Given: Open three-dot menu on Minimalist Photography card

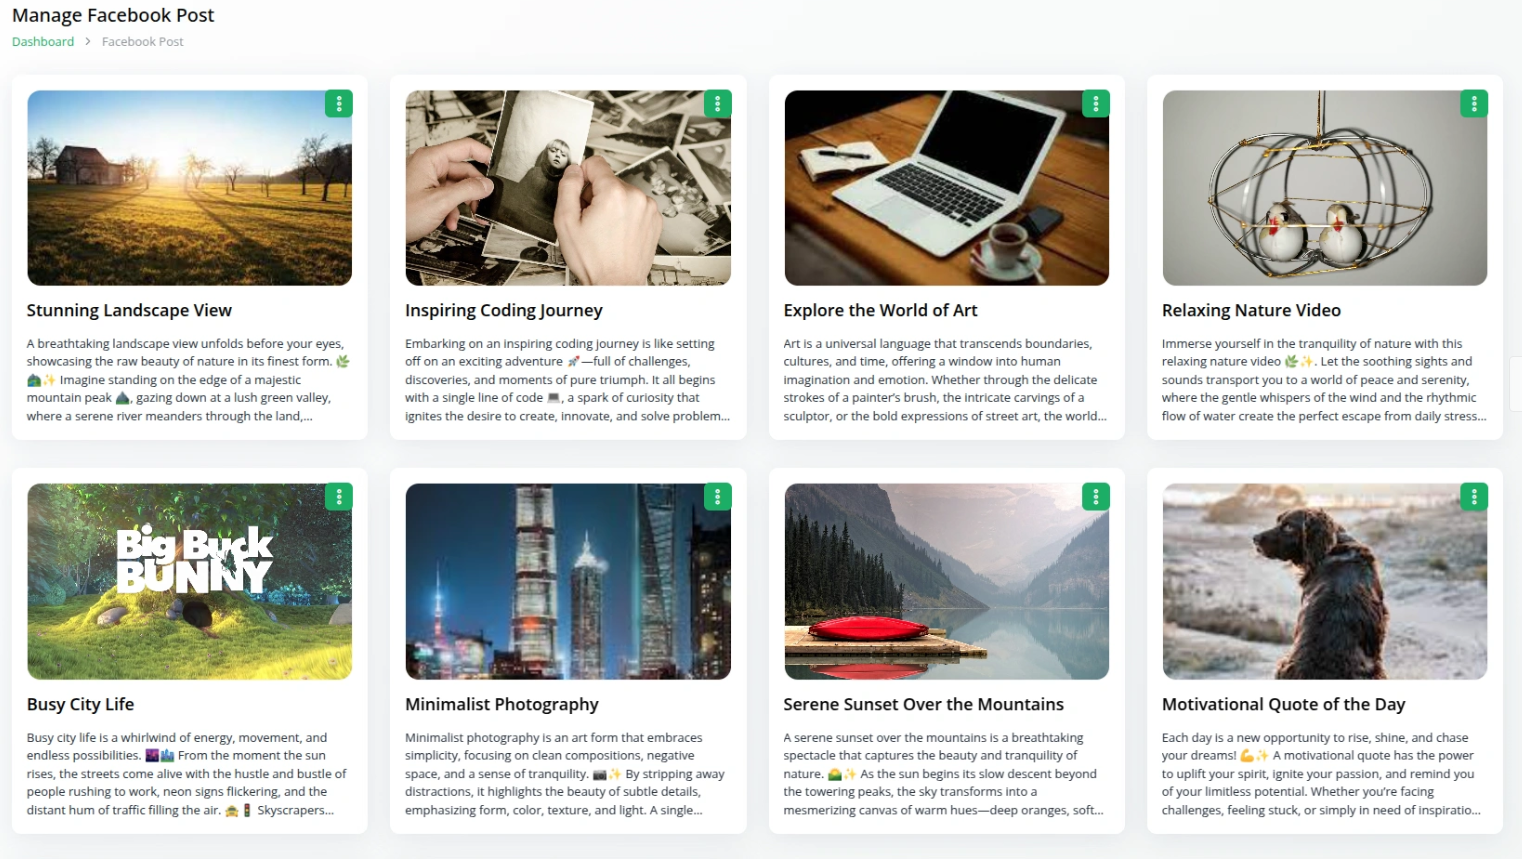Looking at the screenshot, I should coord(717,497).
